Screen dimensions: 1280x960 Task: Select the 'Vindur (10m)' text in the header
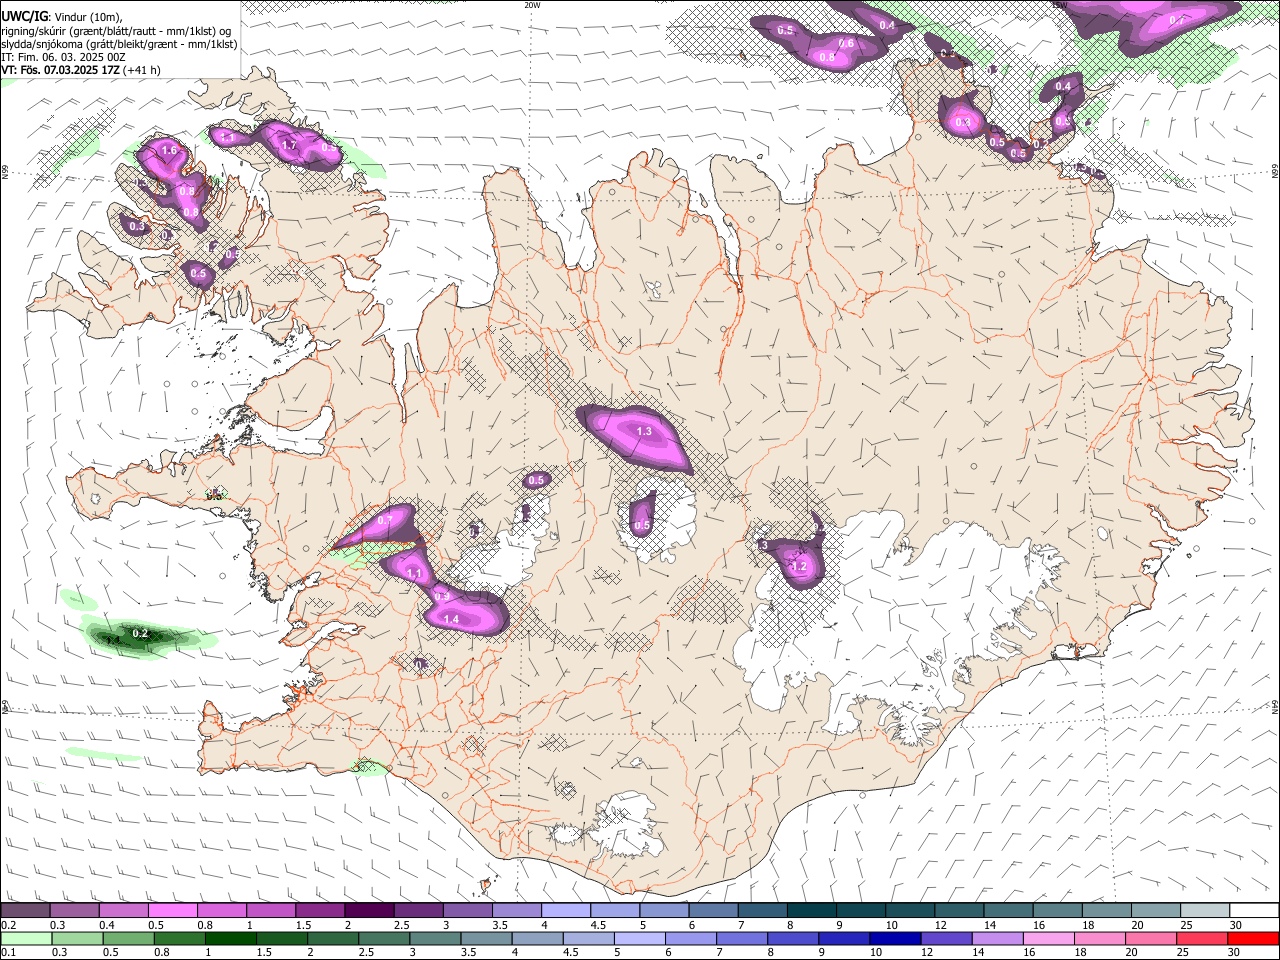(x=87, y=16)
